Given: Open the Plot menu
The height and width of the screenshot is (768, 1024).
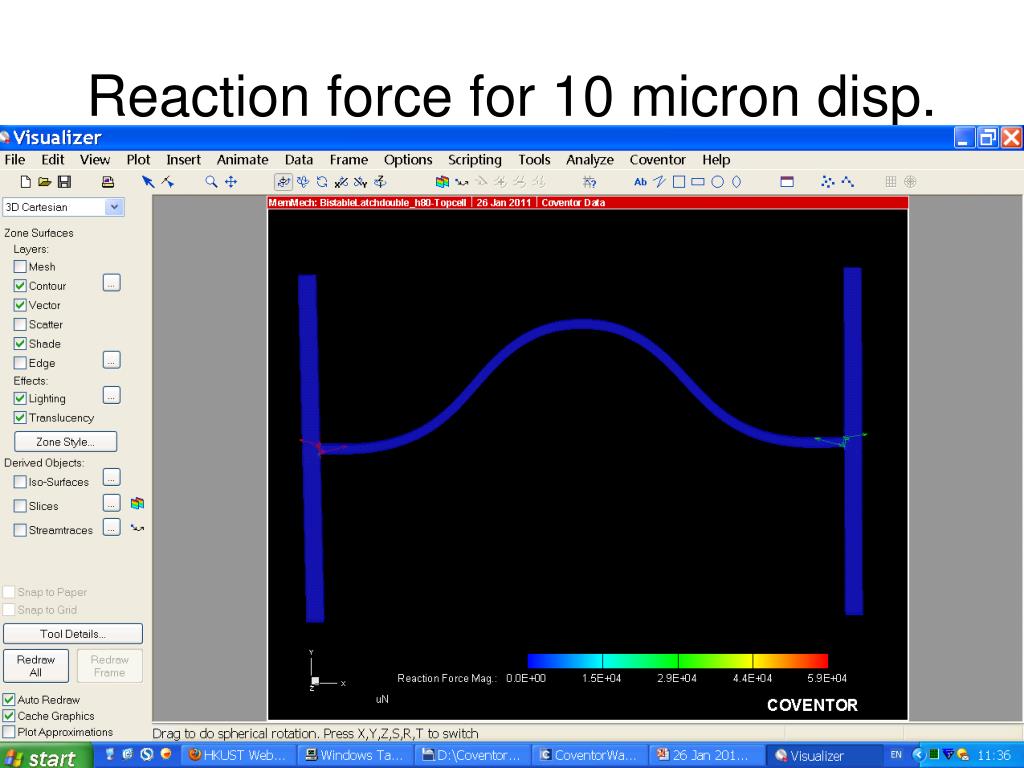Looking at the screenshot, I should click(138, 160).
